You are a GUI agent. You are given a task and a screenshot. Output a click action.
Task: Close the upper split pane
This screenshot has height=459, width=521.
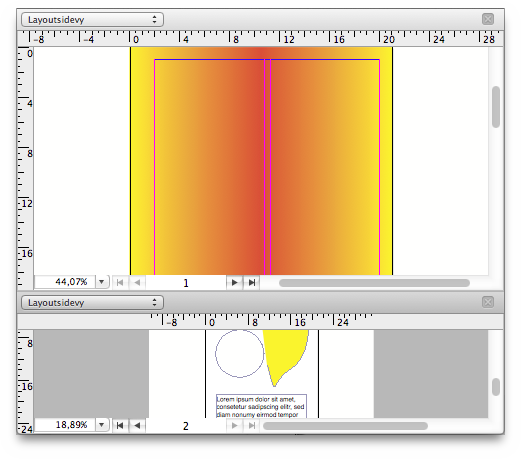coord(488,19)
